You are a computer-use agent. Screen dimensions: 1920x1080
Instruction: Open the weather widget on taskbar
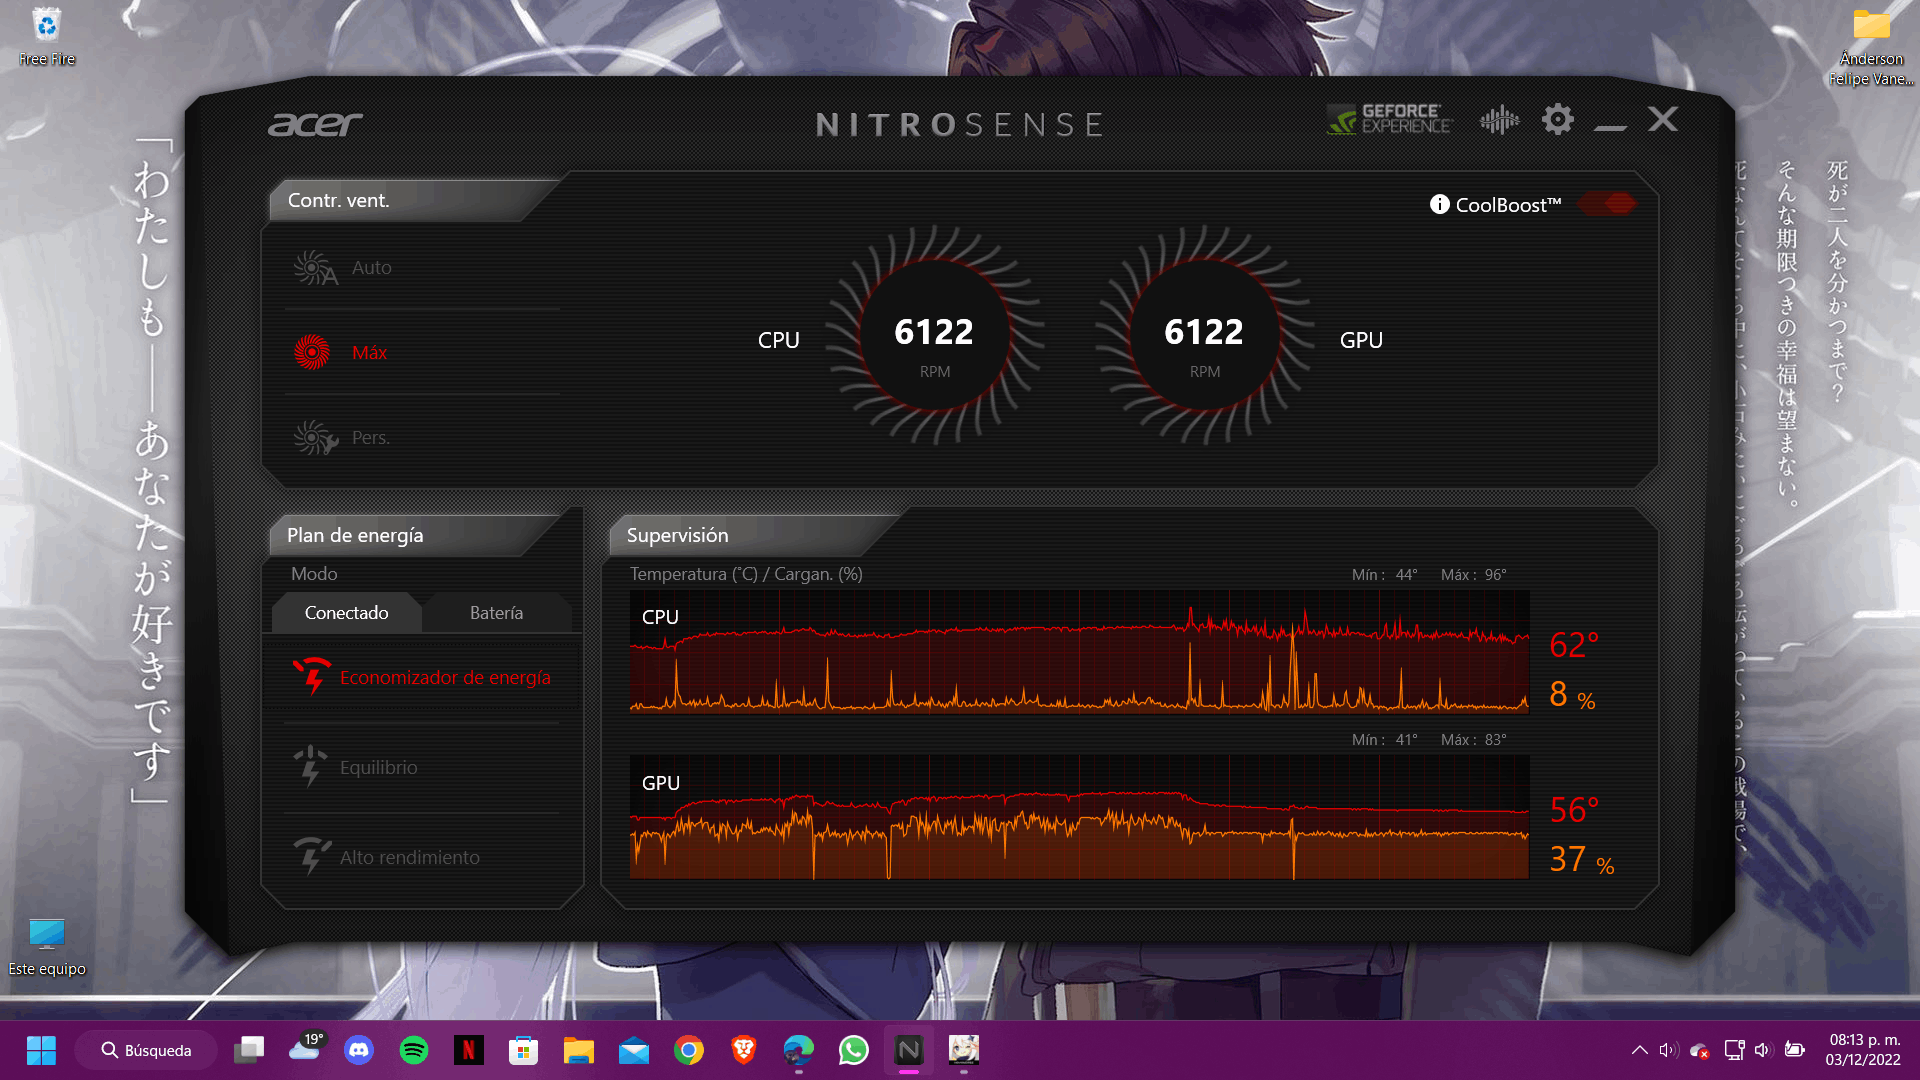coord(306,1050)
